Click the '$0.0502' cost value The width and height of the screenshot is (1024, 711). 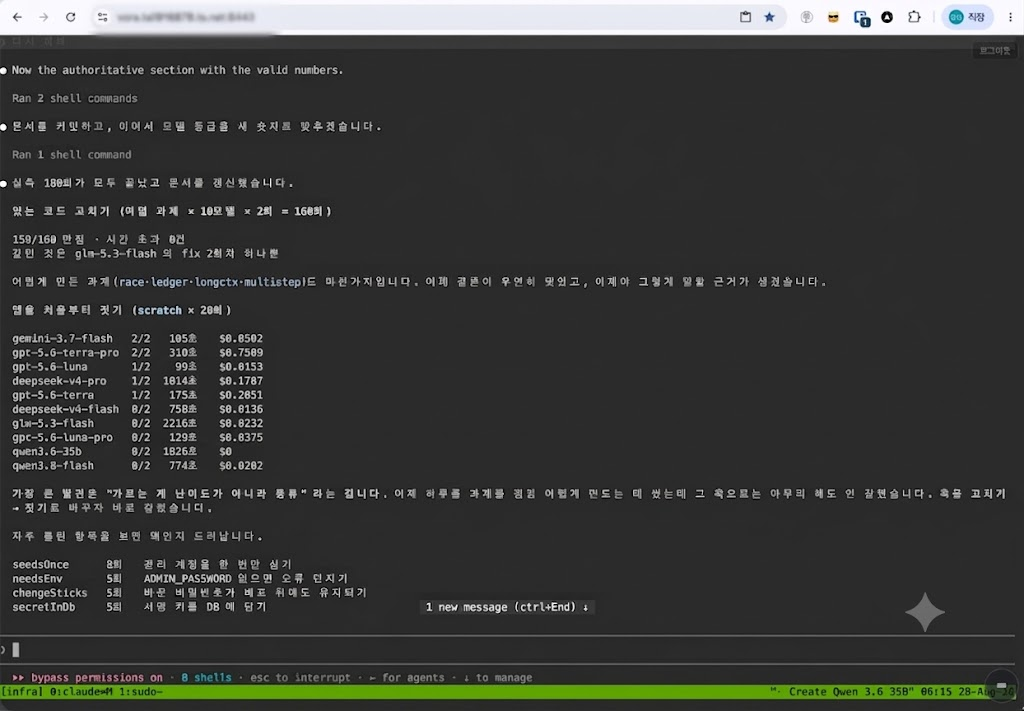click(241, 338)
